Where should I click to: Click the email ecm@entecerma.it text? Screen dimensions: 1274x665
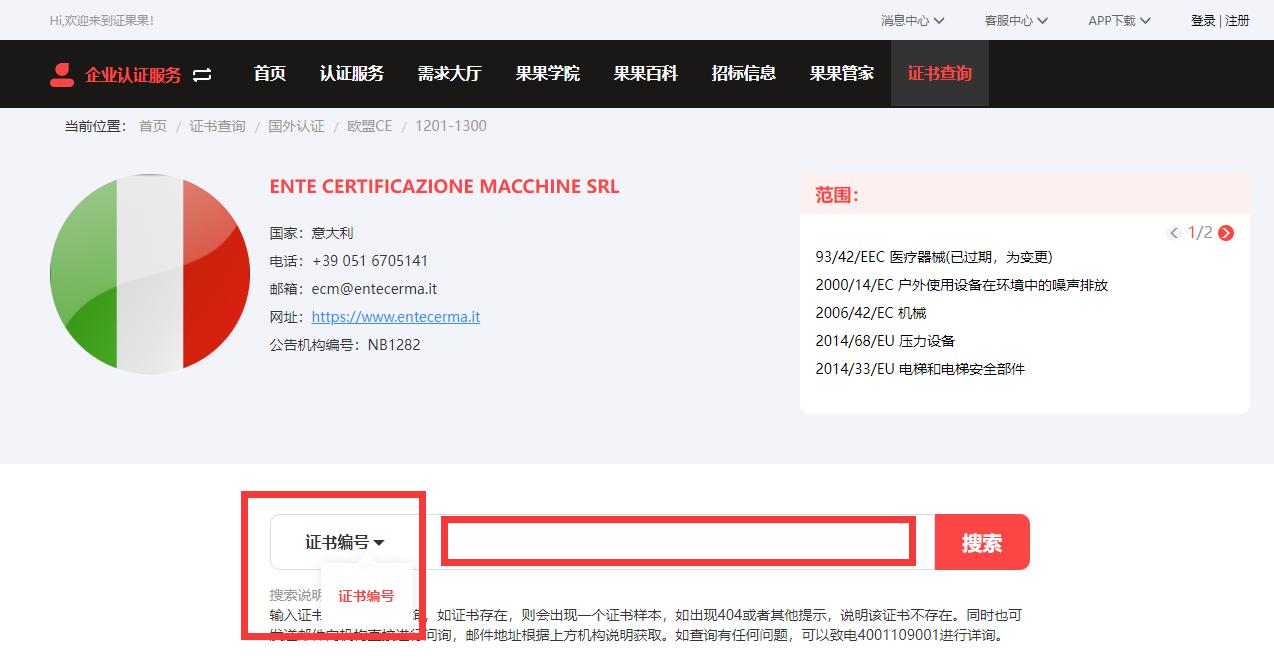374,289
